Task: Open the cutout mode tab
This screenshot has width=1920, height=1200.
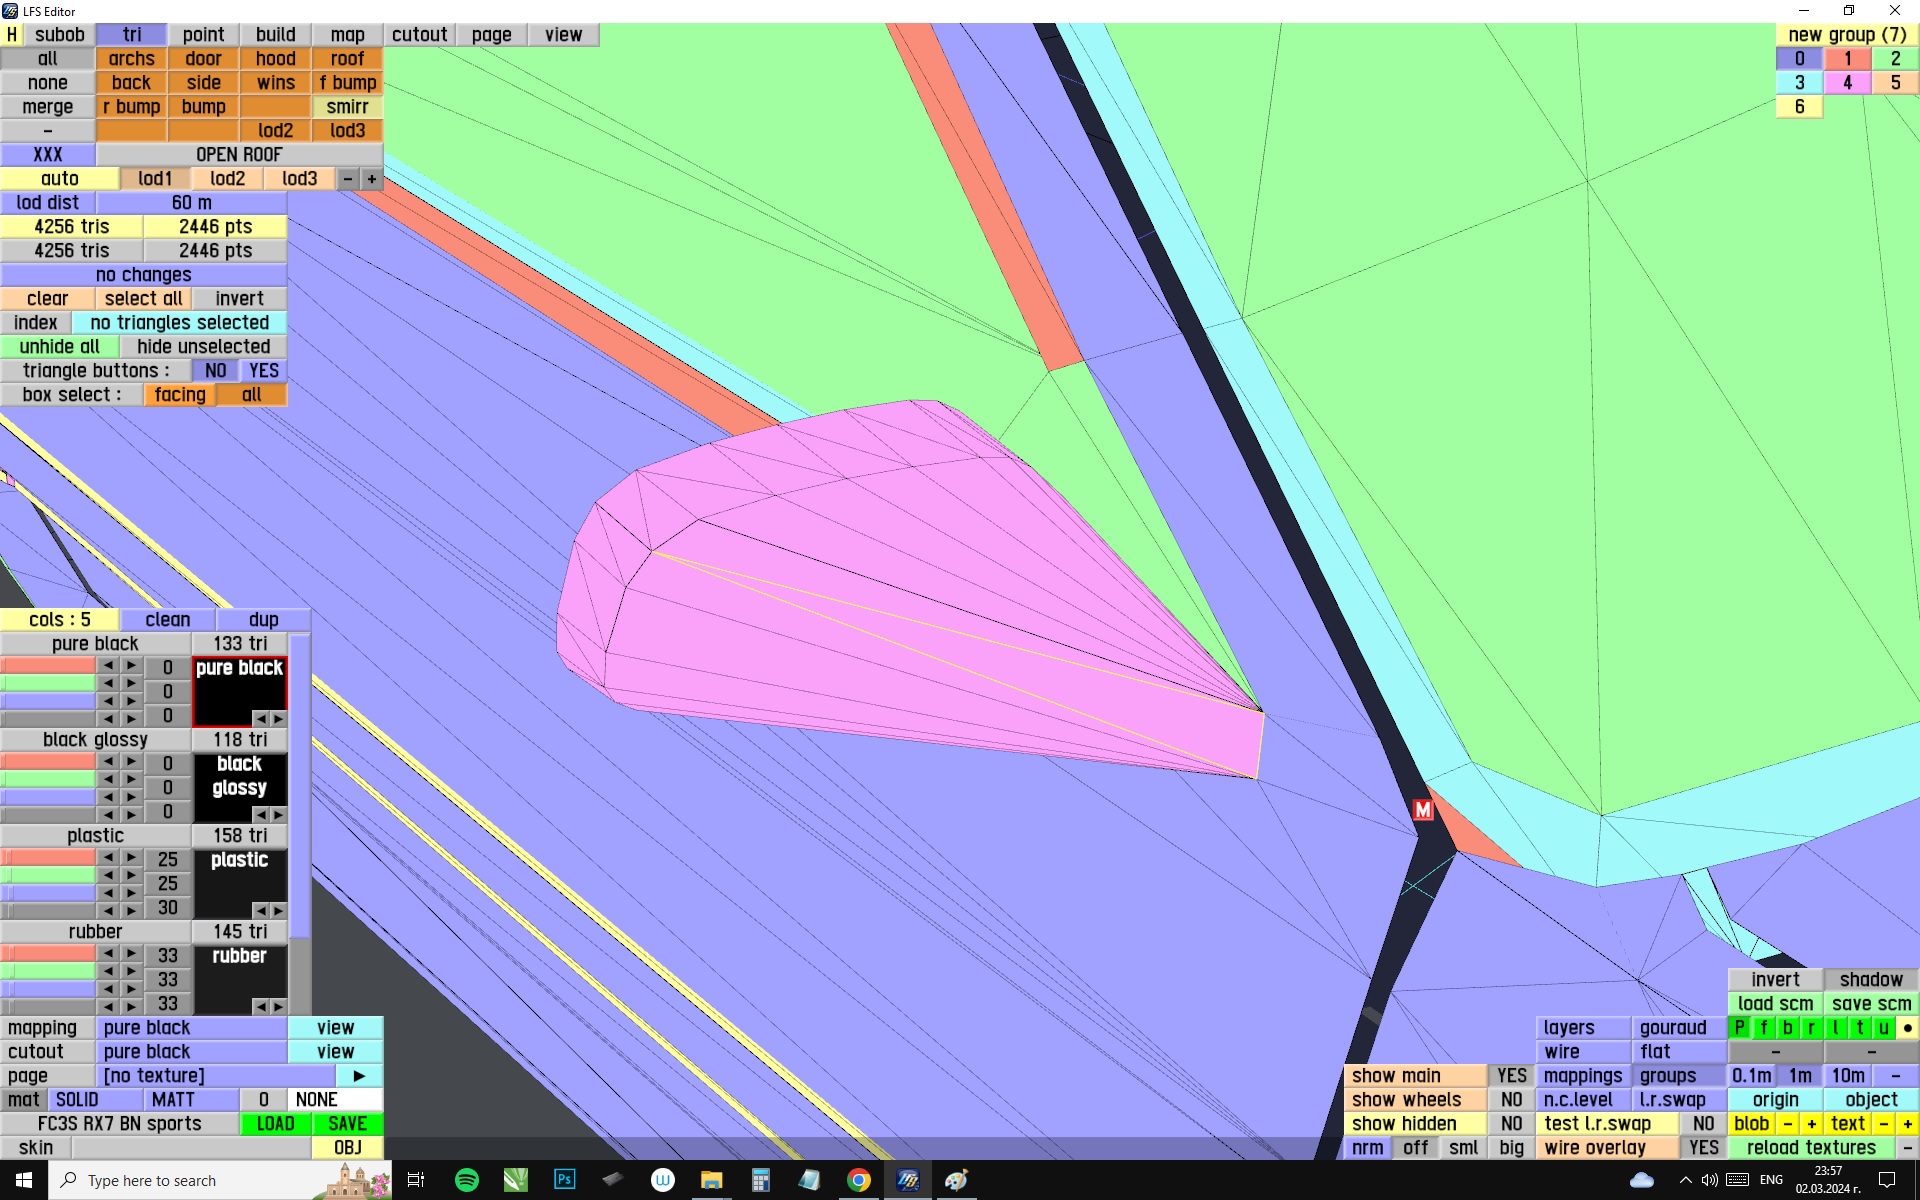Action: click(x=419, y=35)
